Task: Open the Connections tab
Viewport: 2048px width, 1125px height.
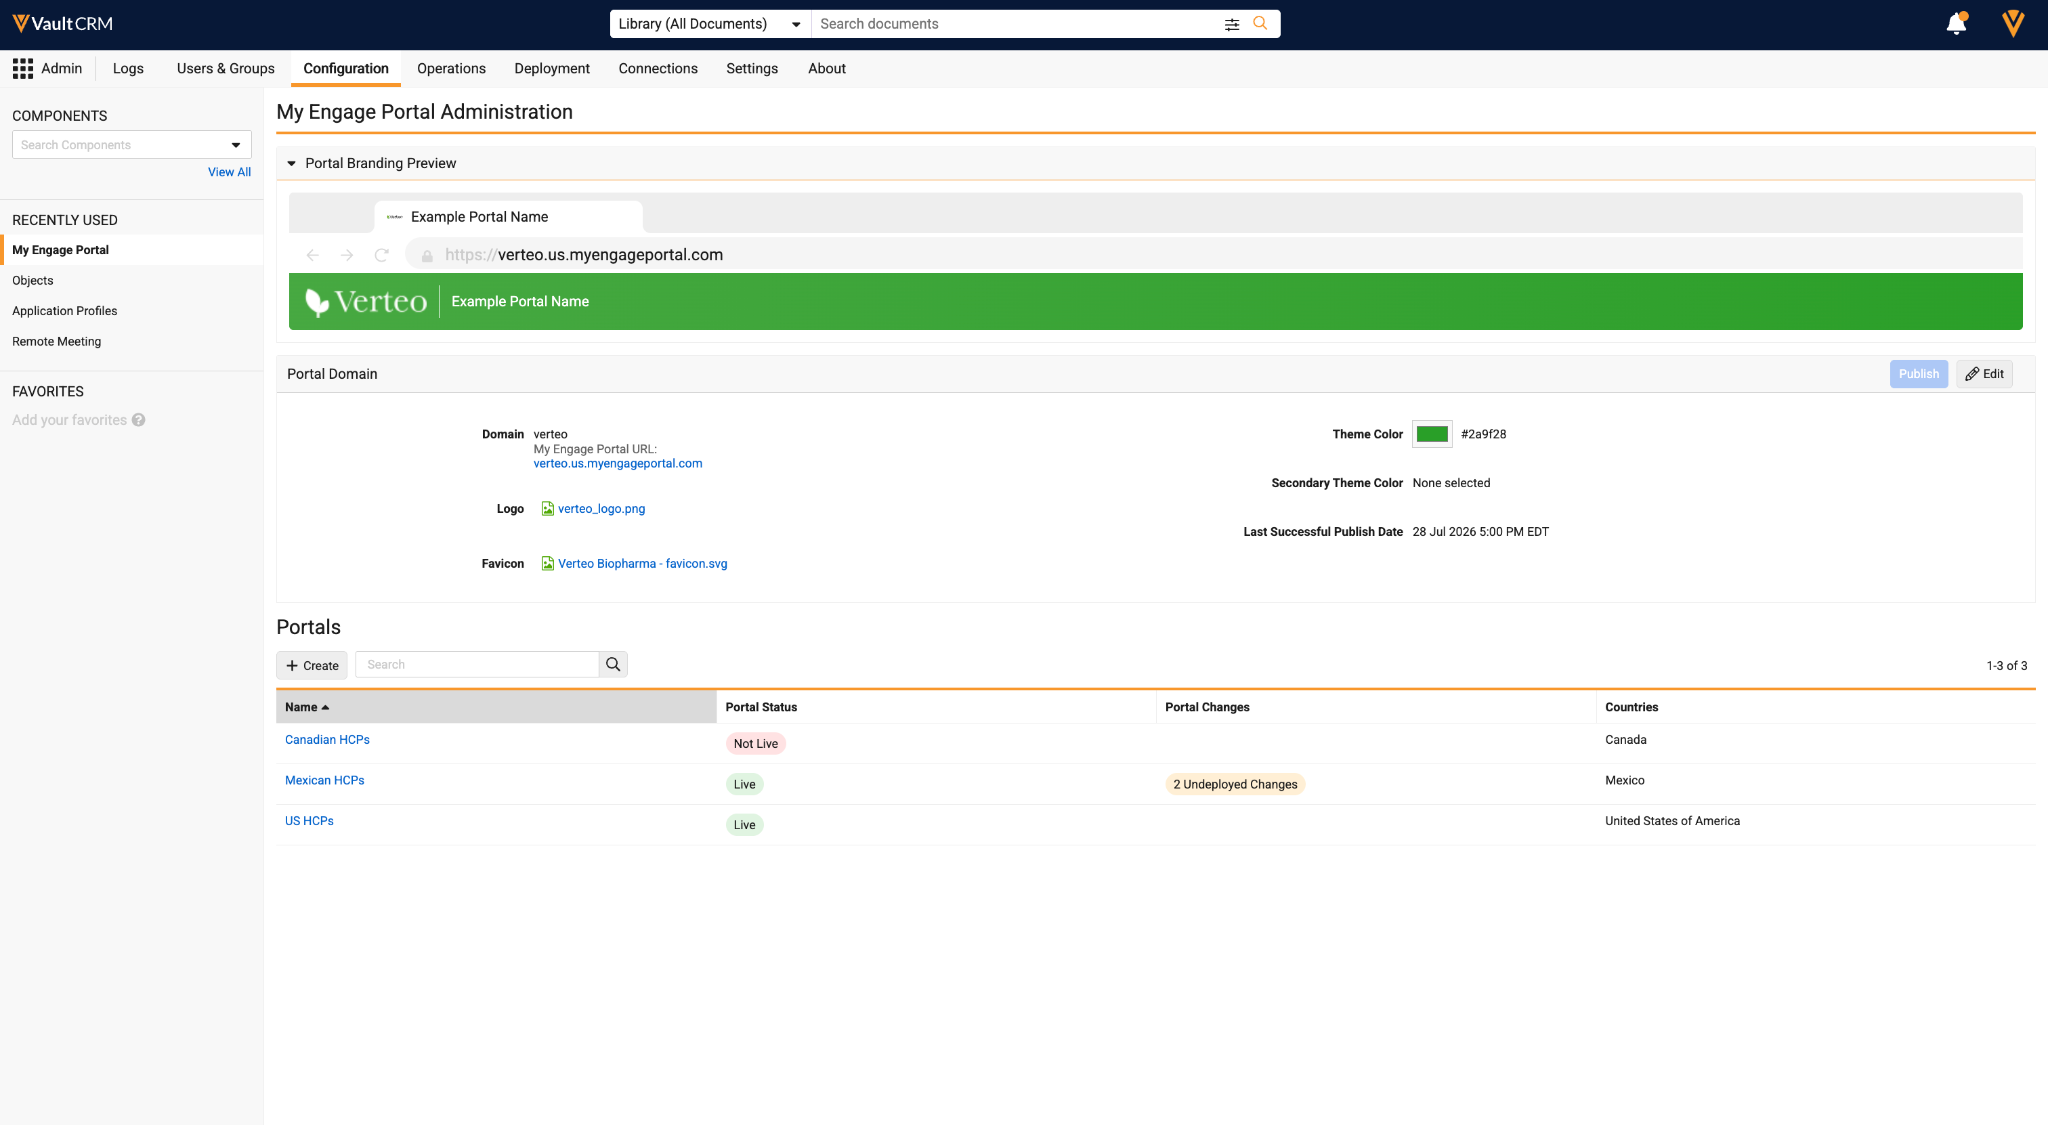Action: coord(658,68)
